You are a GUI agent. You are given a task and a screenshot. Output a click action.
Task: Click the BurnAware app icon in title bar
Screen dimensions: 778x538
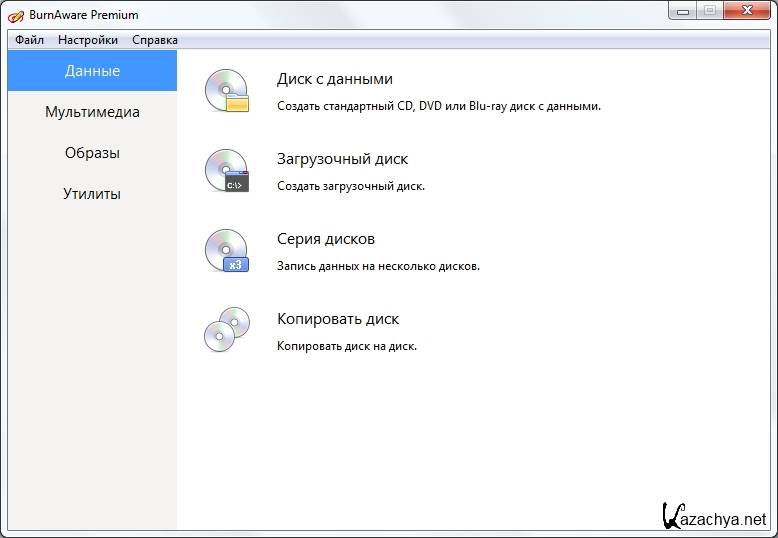[x=17, y=15]
